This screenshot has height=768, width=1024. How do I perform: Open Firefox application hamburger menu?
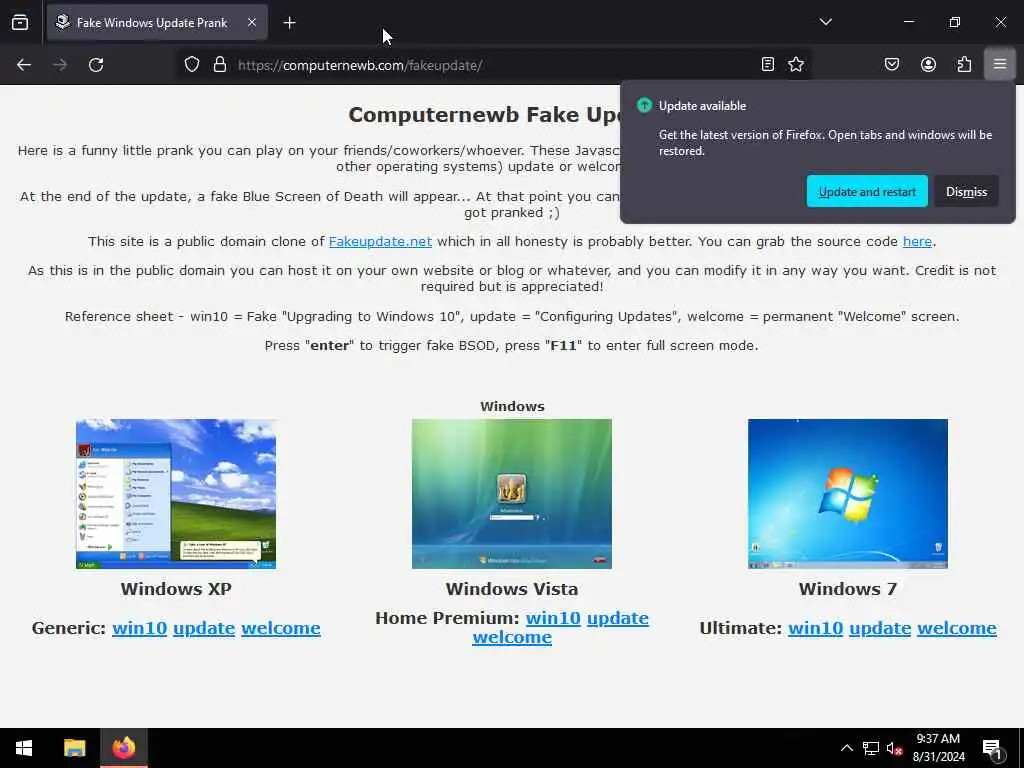coord(1000,64)
